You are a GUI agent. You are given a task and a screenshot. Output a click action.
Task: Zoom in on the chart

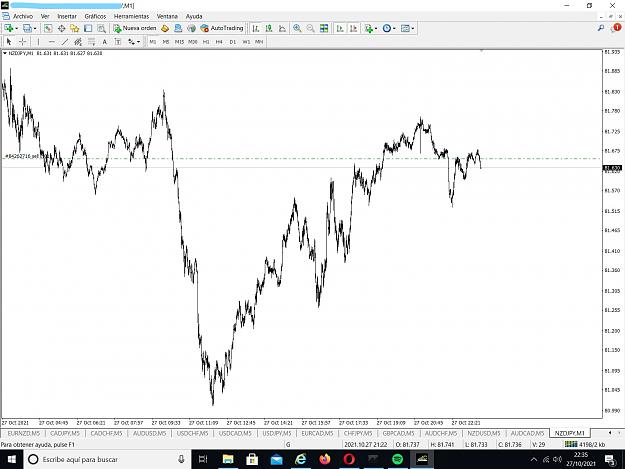[297, 28]
